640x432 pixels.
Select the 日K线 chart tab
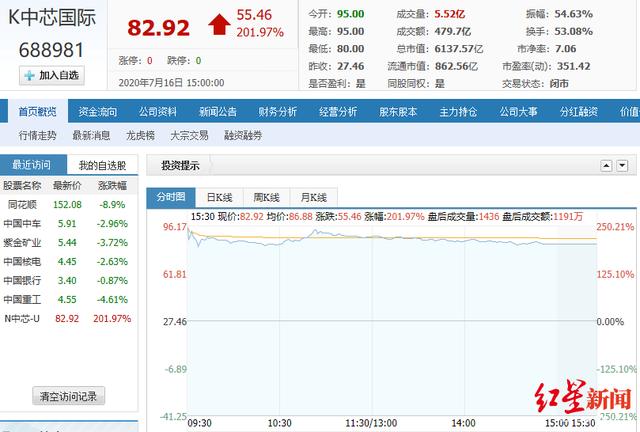(219, 198)
